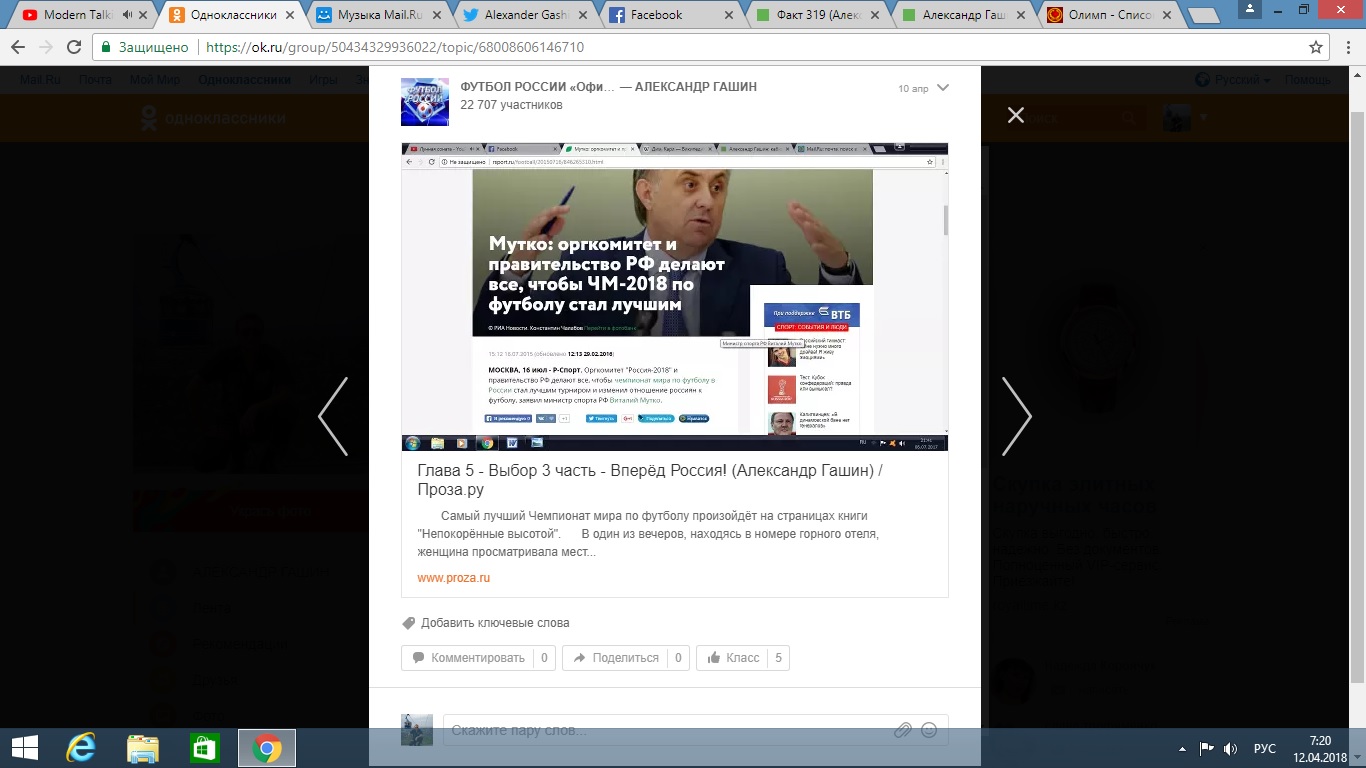Go to the next post with the right arrow
This screenshot has height=768, width=1366.
tap(1017, 416)
